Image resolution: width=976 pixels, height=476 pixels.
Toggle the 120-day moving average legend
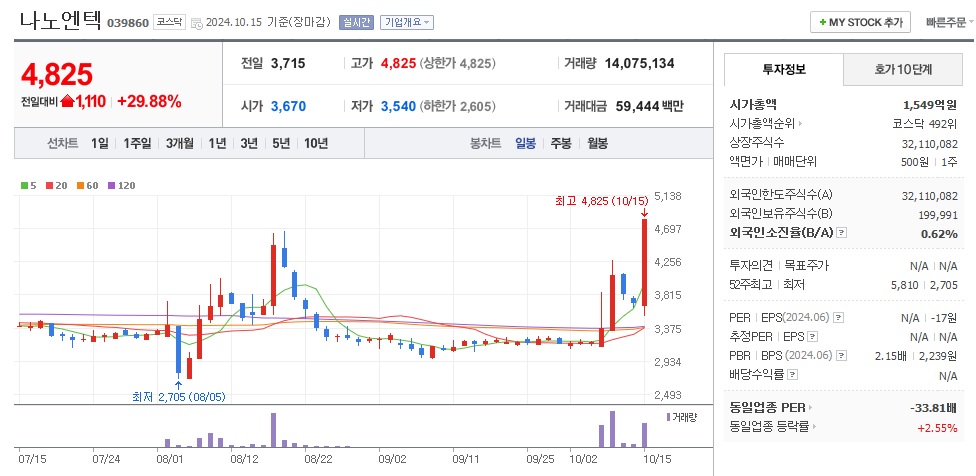pyautogui.click(x=121, y=185)
